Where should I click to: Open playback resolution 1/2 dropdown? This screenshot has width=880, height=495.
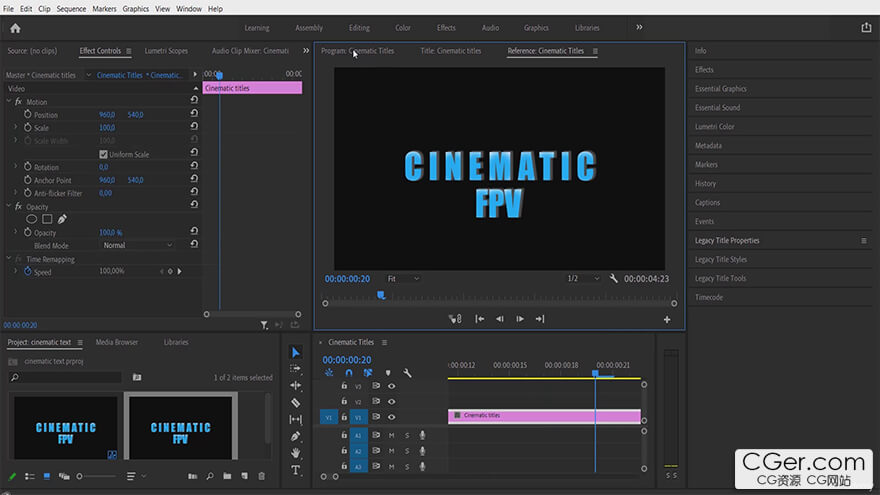click(583, 278)
